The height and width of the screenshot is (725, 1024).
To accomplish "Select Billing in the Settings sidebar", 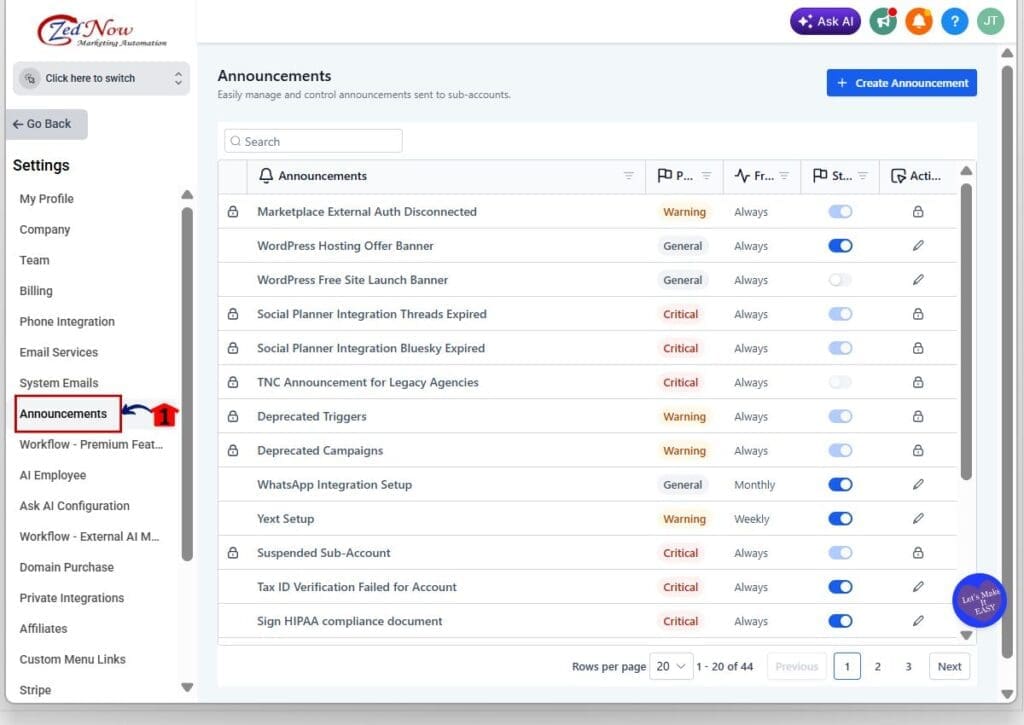I will [x=35, y=290].
